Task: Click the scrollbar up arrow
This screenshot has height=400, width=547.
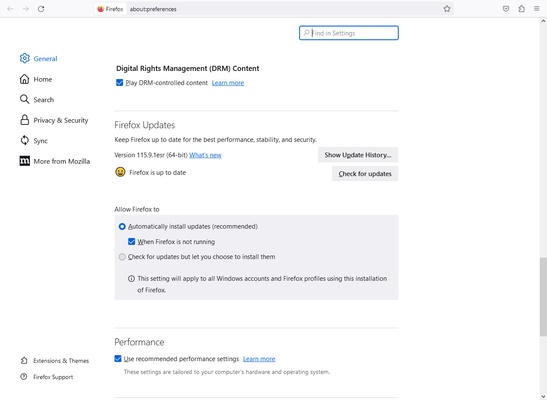Action: click(x=543, y=21)
